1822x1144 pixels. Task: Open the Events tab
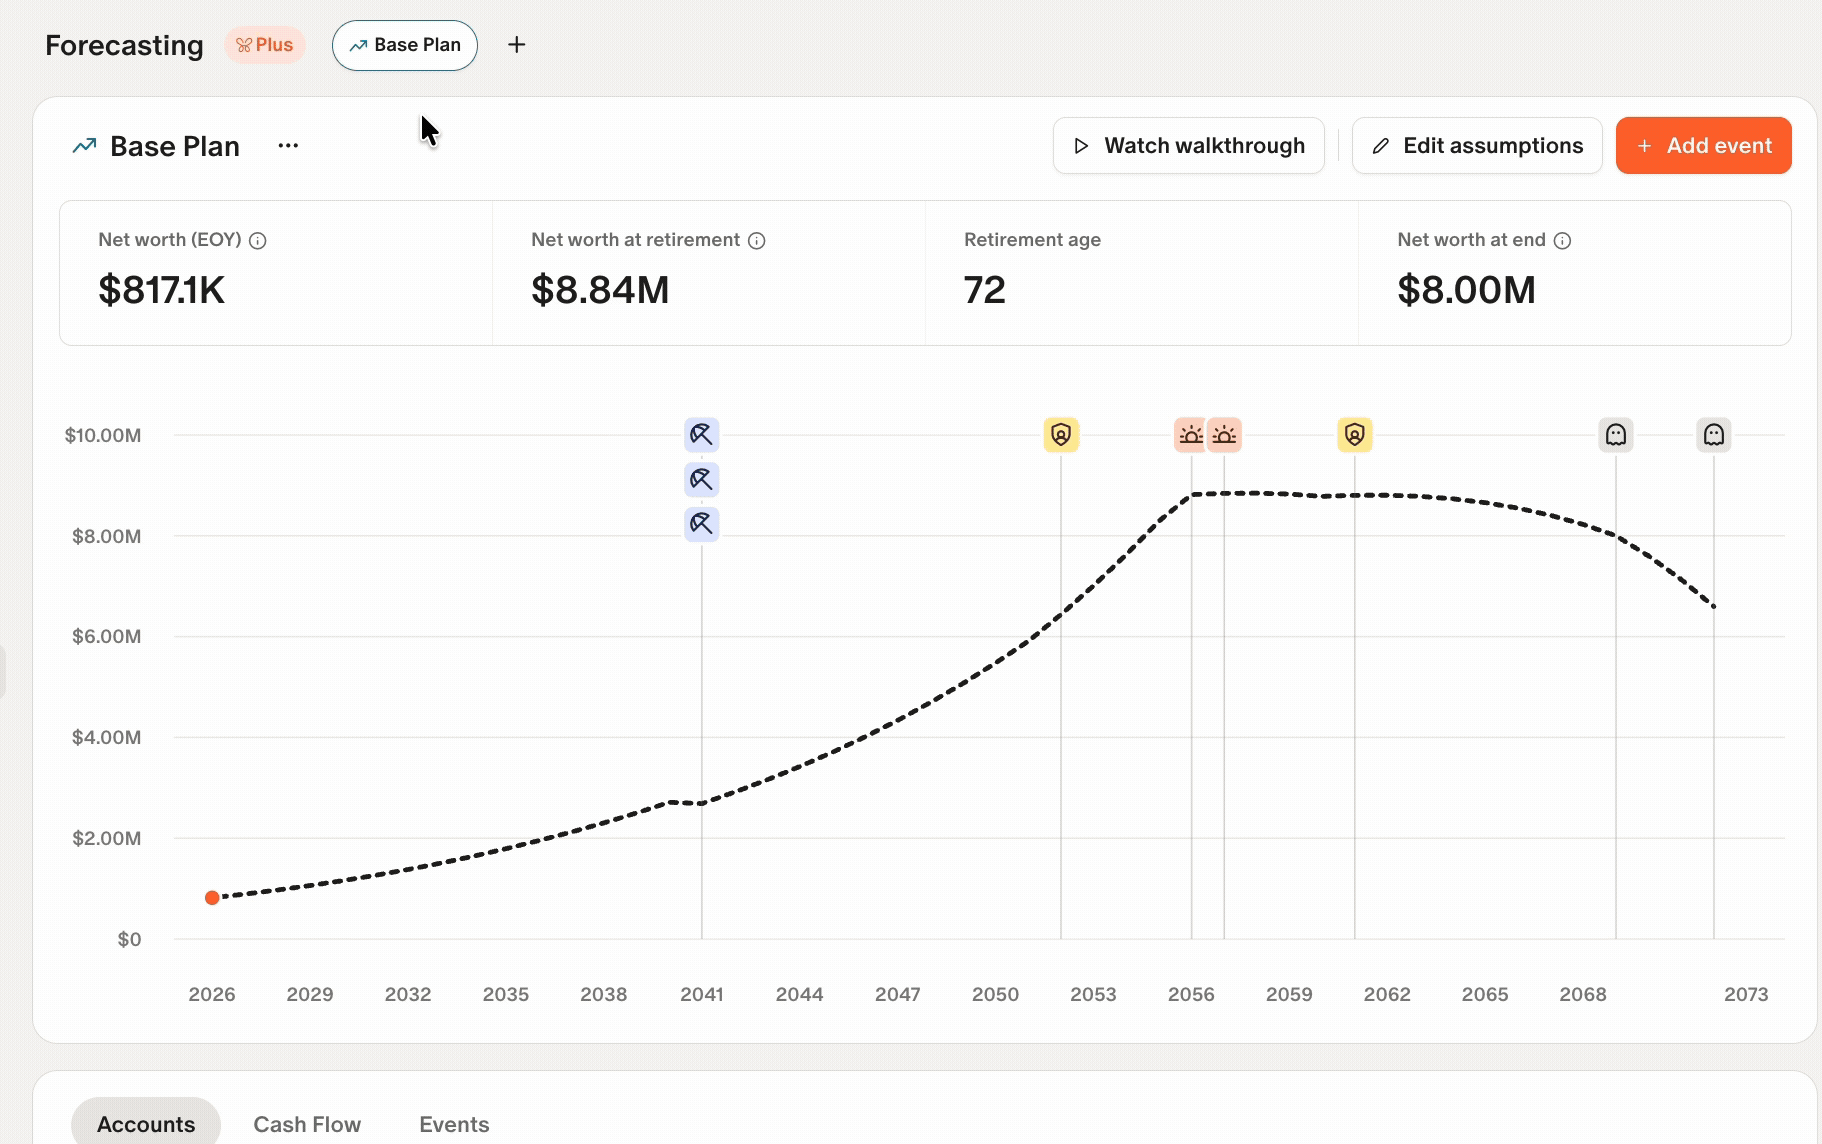point(454,1124)
